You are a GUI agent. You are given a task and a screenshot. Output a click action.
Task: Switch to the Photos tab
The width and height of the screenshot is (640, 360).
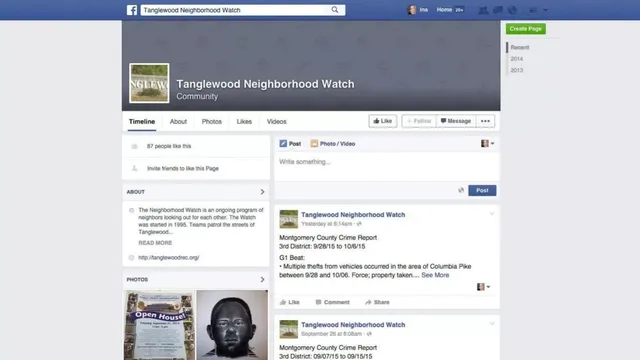[x=211, y=122]
